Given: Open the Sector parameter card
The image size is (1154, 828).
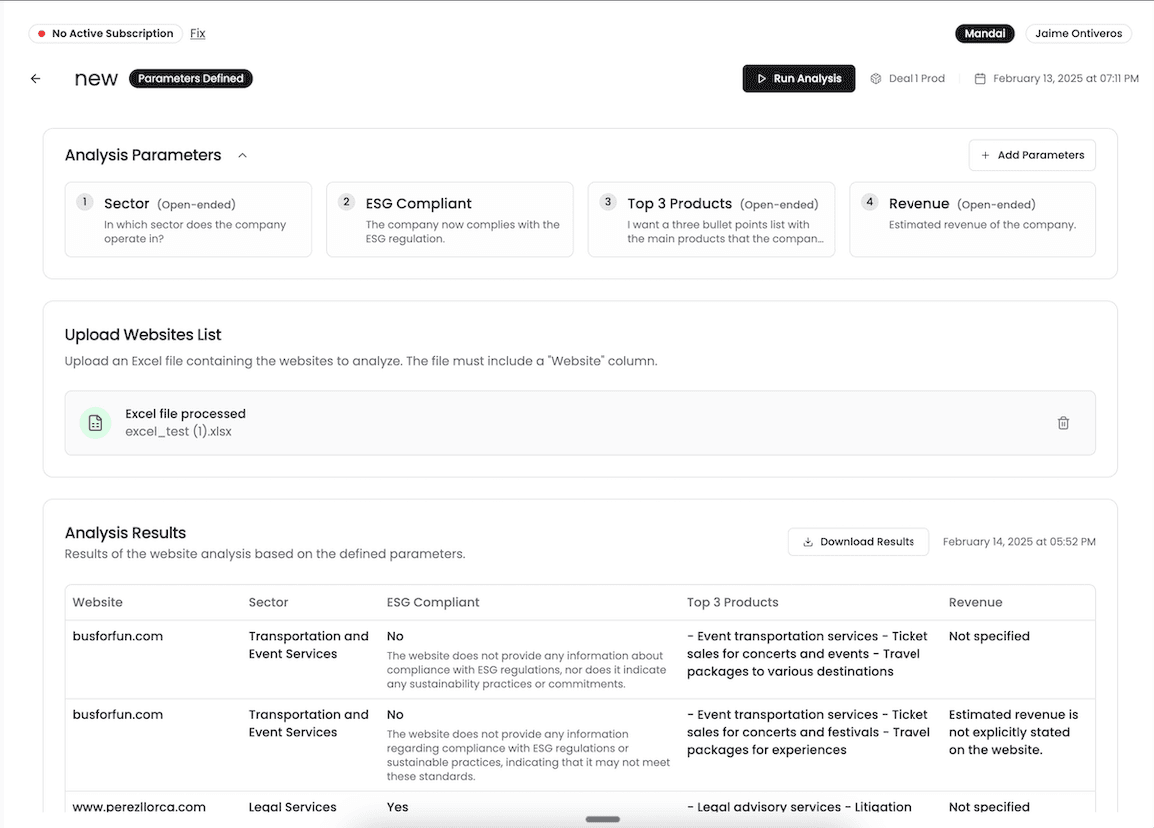Looking at the screenshot, I should coord(188,219).
